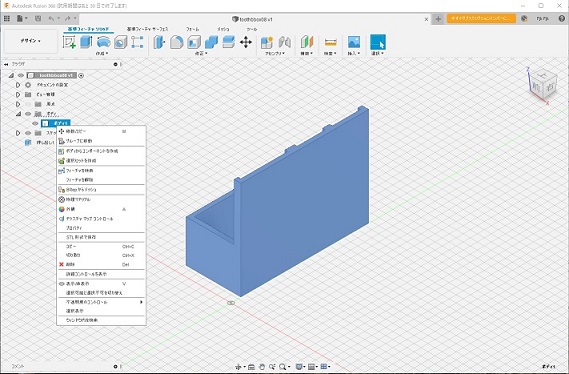Viewport: 569px width, 374px height.
Task: Open a new design tab with plus
Action: coord(438,19)
